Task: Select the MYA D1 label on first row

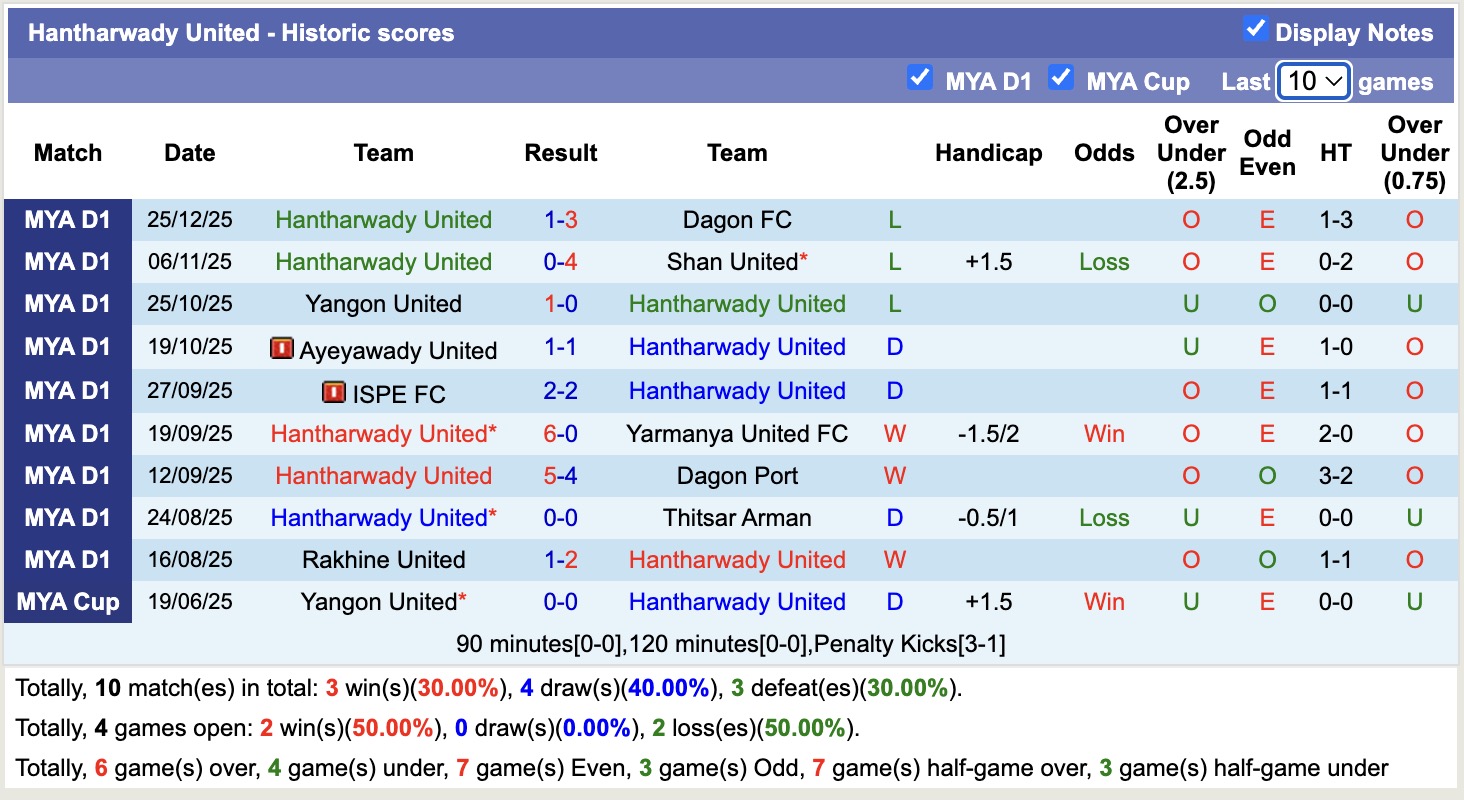Action: pos(67,220)
